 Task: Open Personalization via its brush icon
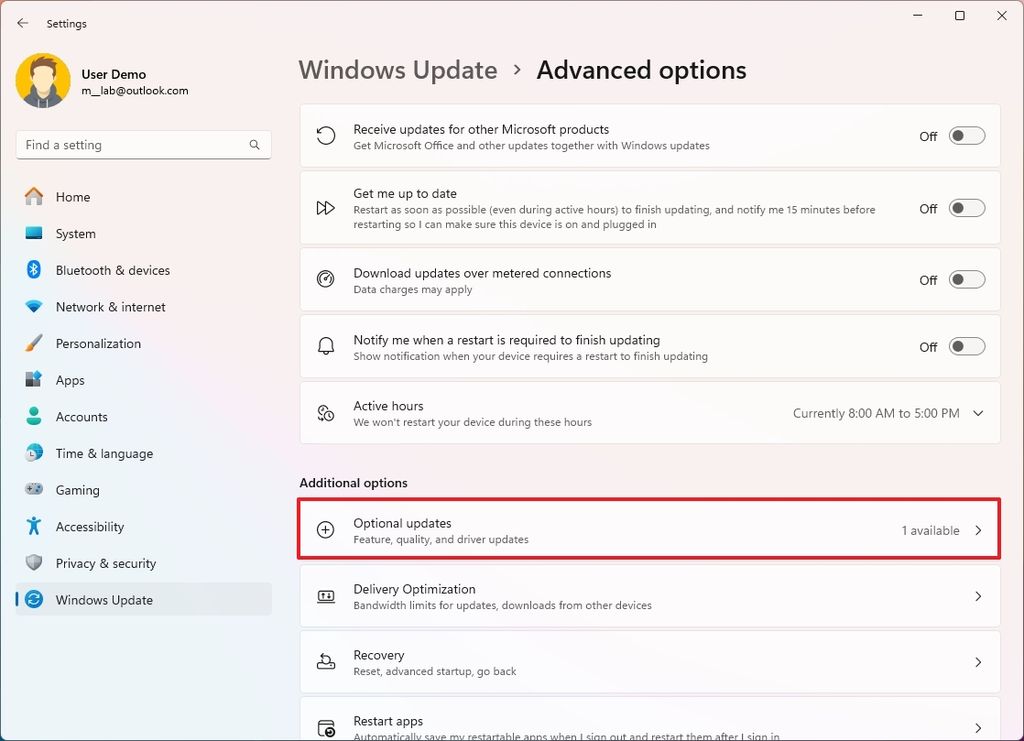pyautogui.click(x=36, y=343)
